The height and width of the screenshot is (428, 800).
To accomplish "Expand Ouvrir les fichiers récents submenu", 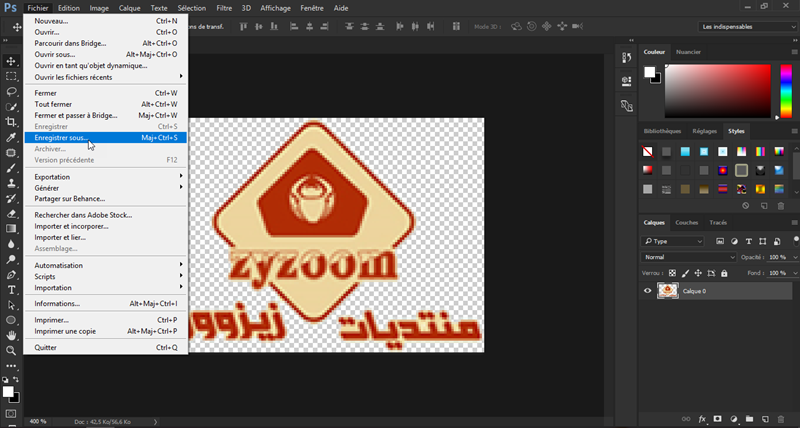I will pos(106,77).
